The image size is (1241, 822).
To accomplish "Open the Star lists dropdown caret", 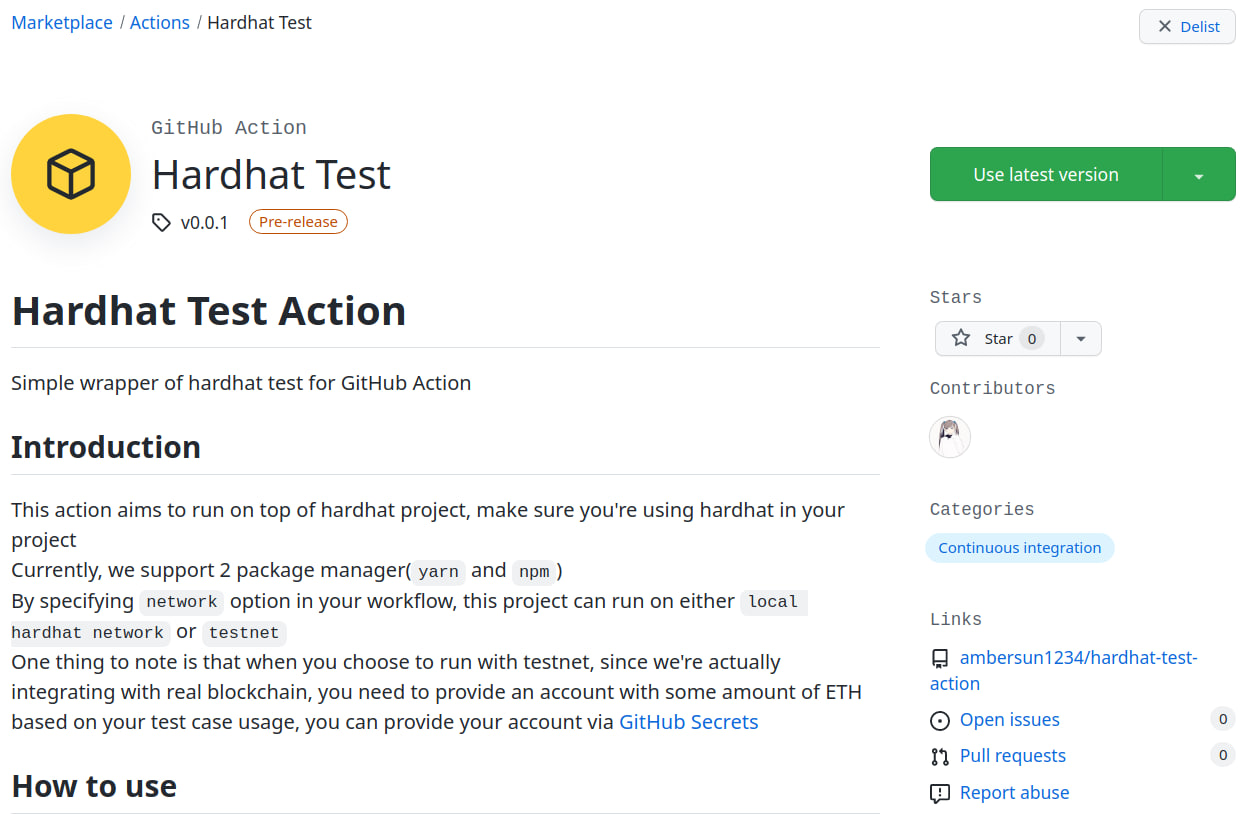I will click(x=1080, y=339).
